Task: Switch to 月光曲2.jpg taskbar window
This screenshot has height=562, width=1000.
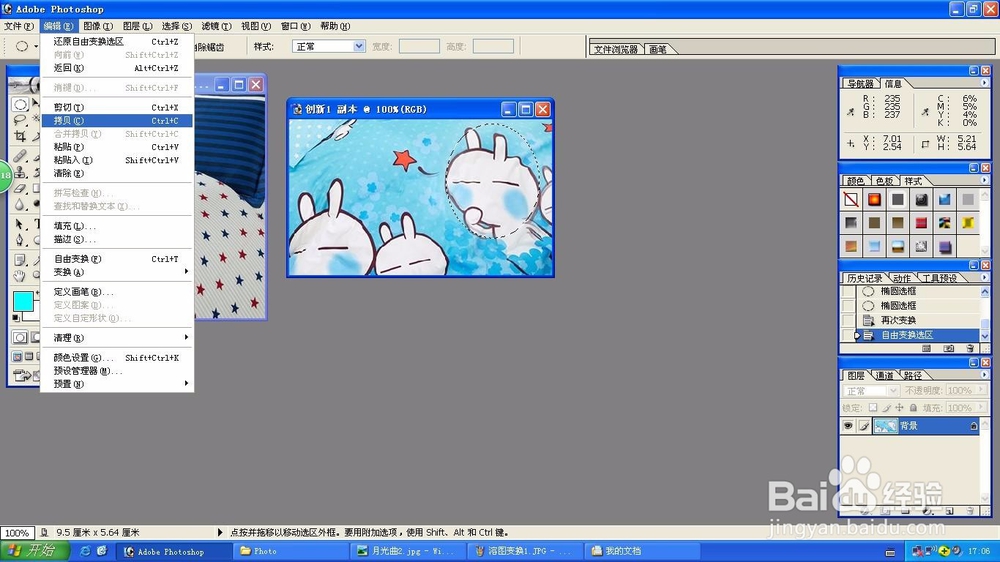Action: click(x=407, y=551)
